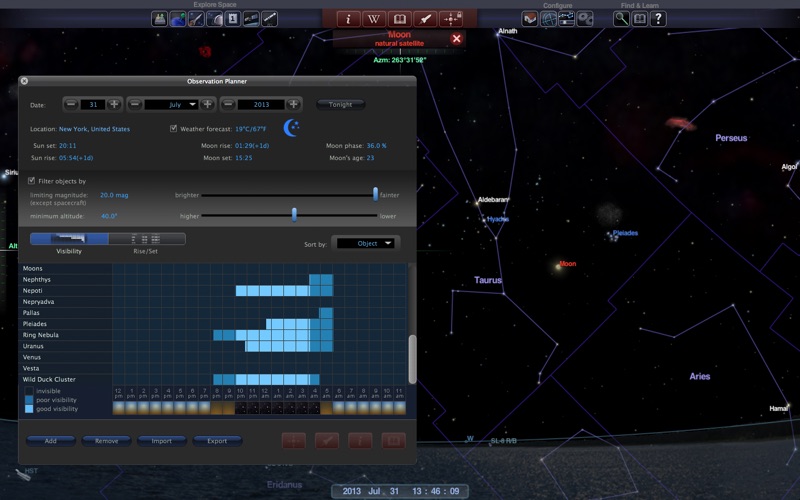Increase the day with plus stepper

coord(114,104)
